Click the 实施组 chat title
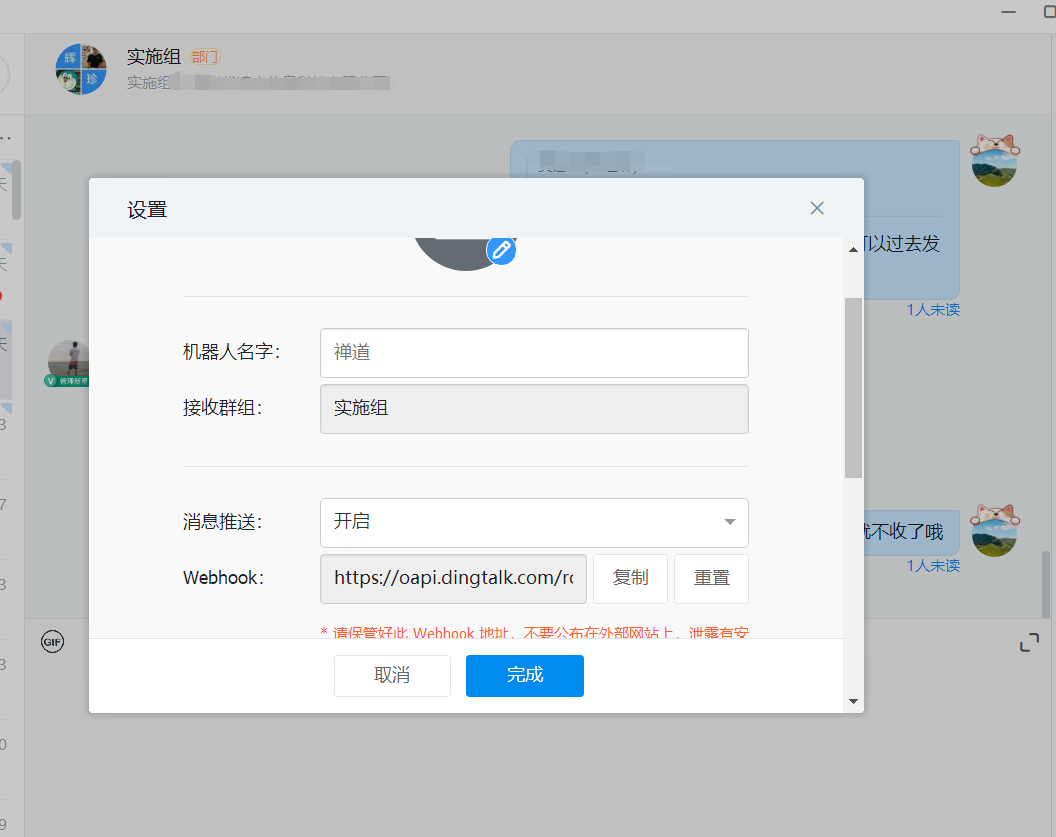The image size is (1056, 837). click(154, 57)
